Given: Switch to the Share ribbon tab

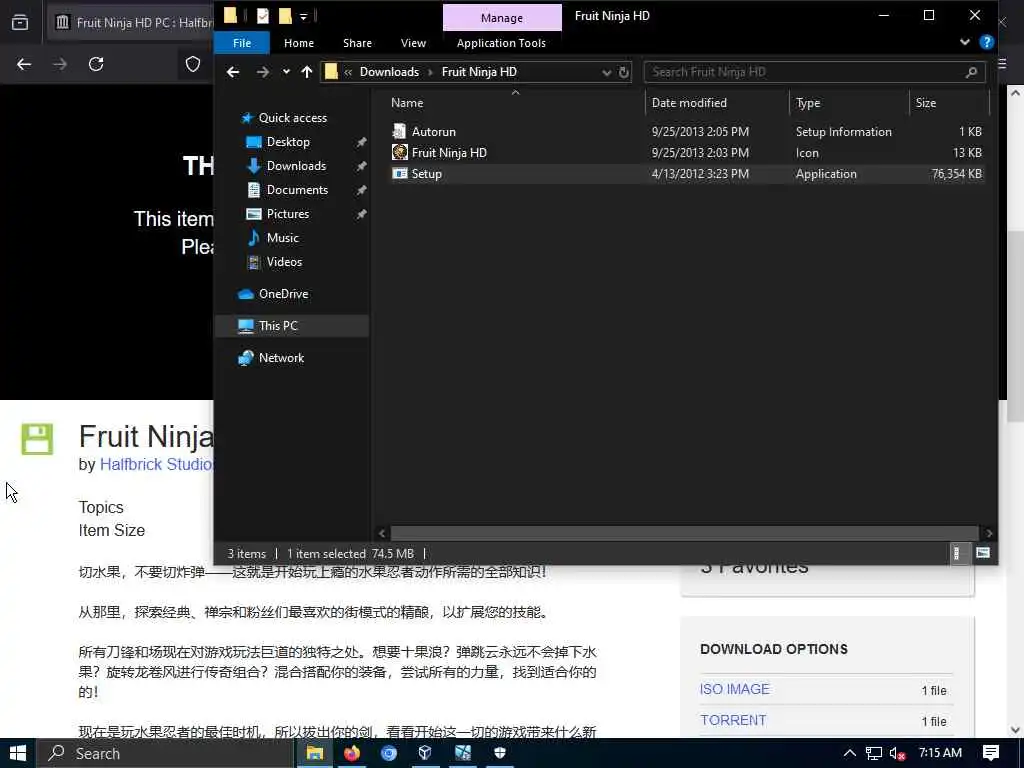Looking at the screenshot, I should [x=357, y=43].
